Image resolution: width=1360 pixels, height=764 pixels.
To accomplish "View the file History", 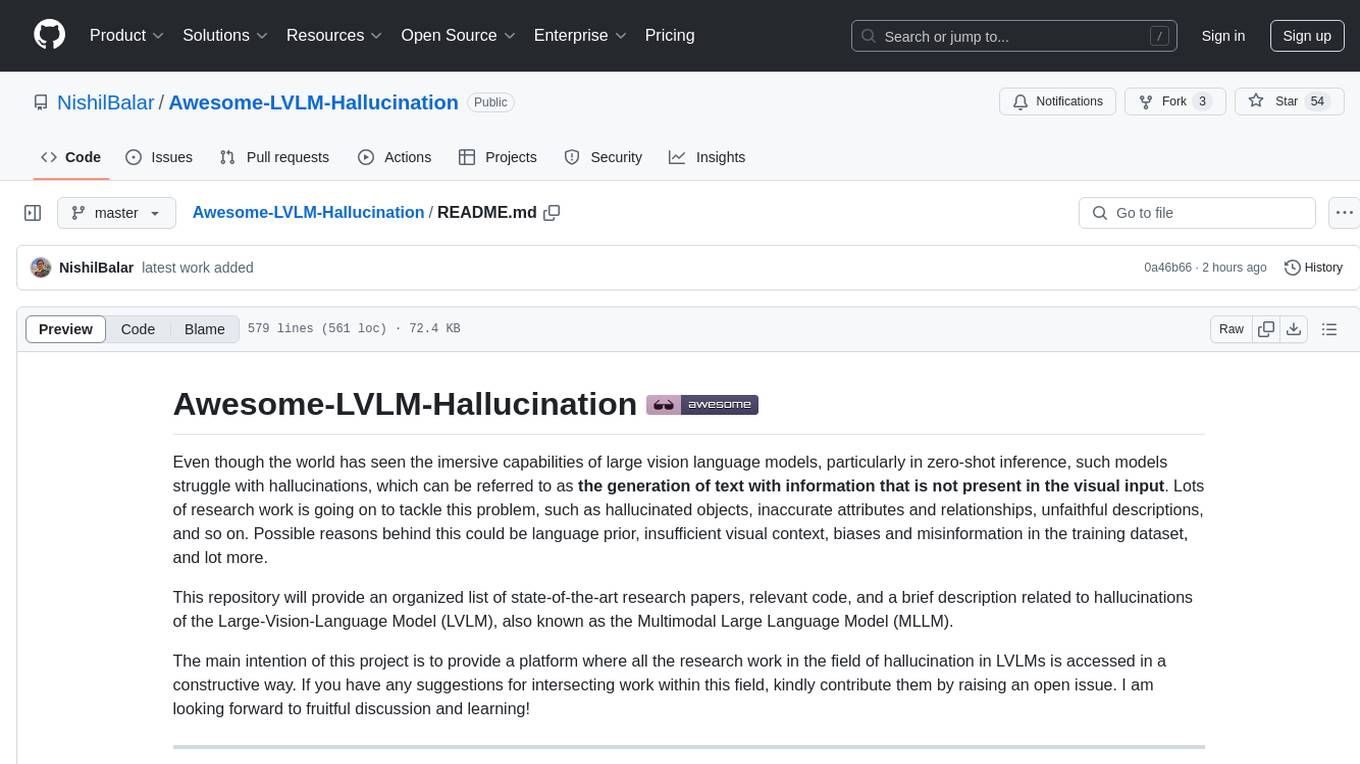I will 1313,267.
